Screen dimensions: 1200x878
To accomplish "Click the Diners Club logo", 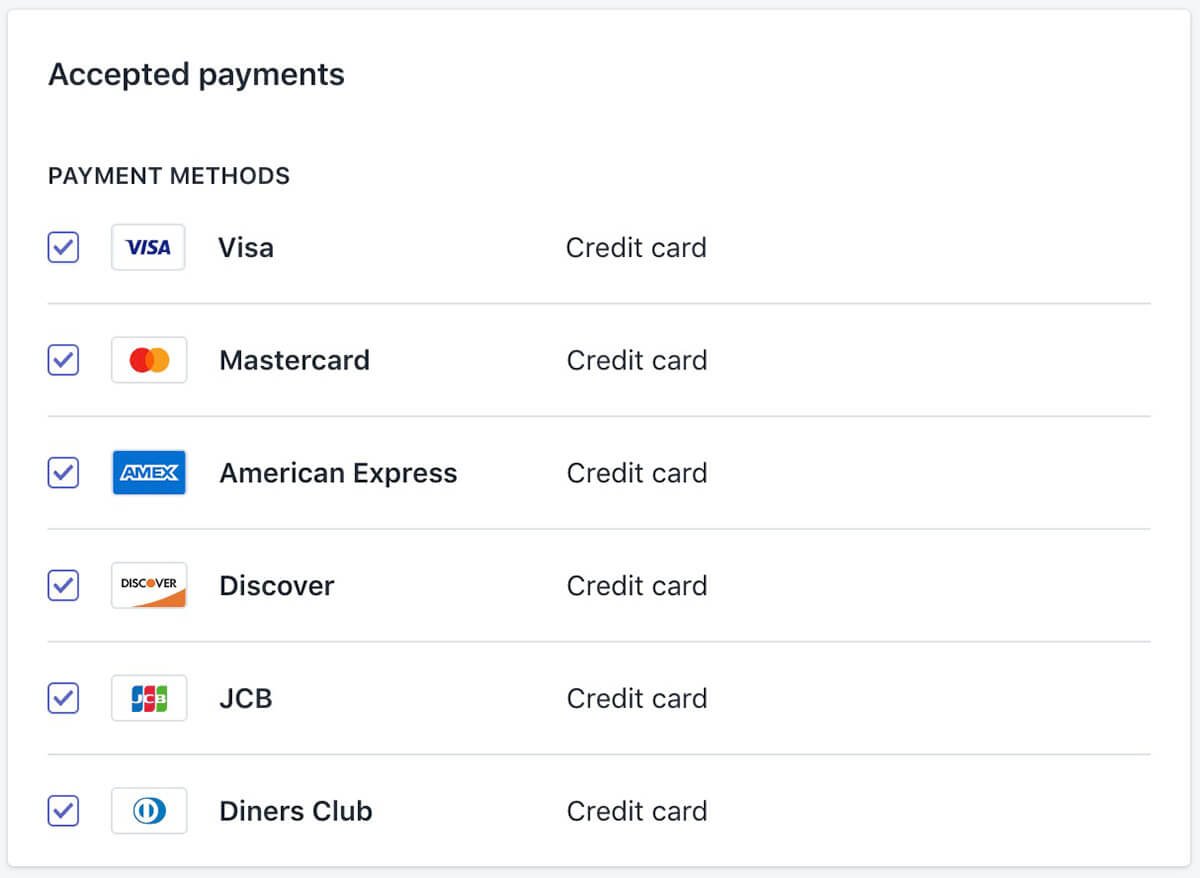I will point(148,811).
